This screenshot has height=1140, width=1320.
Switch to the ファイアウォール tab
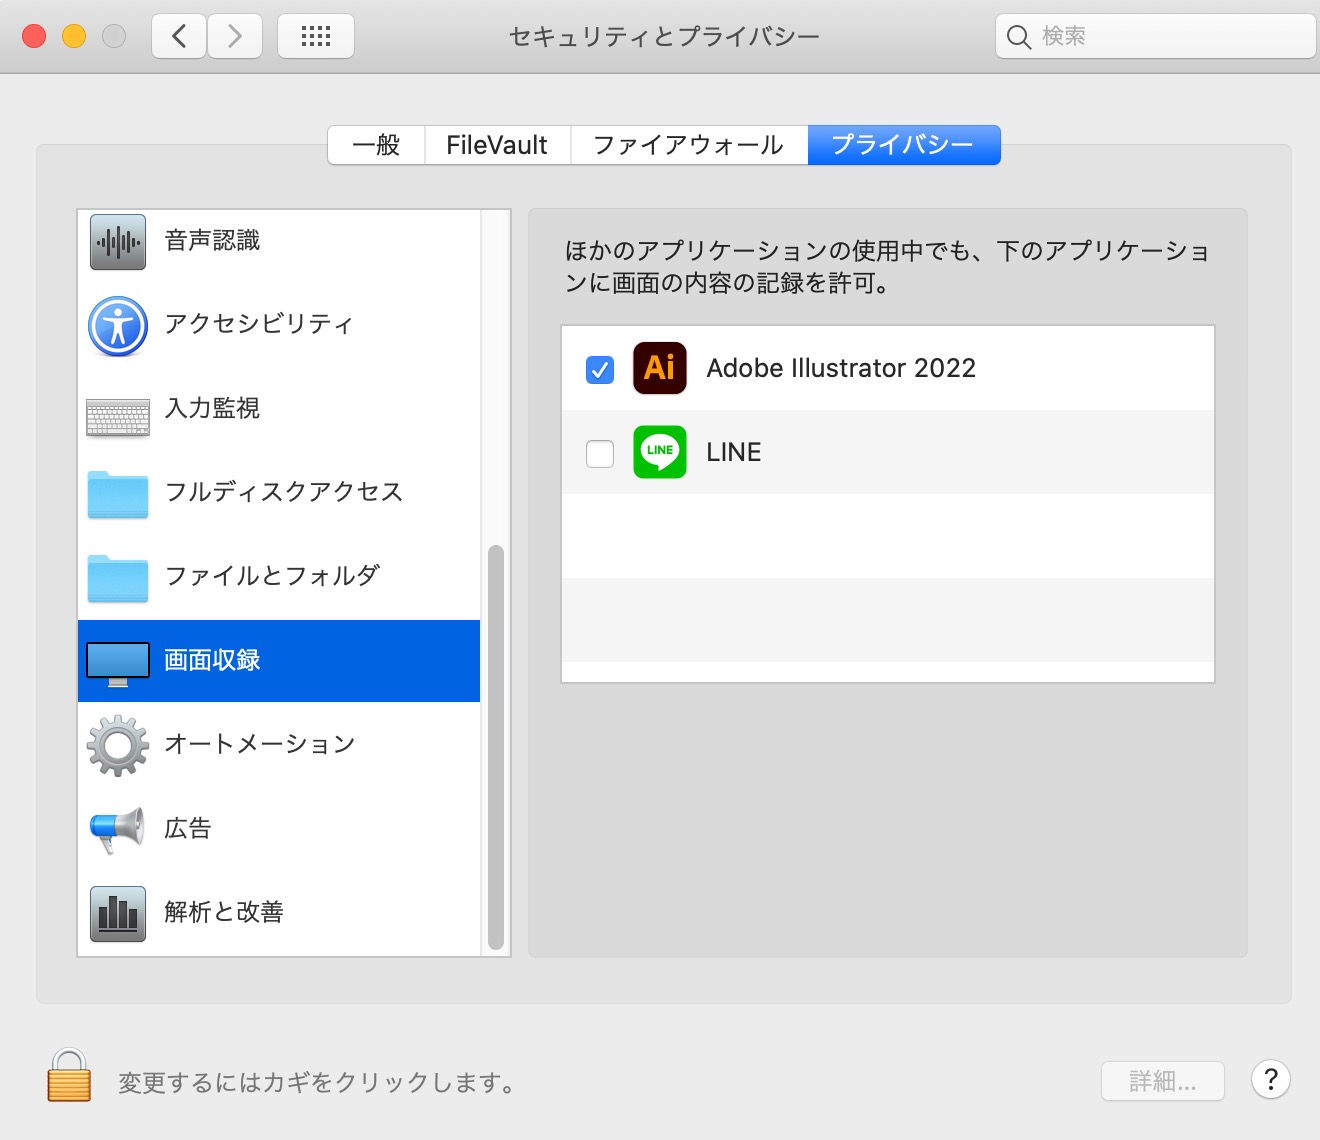pos(688,145)
